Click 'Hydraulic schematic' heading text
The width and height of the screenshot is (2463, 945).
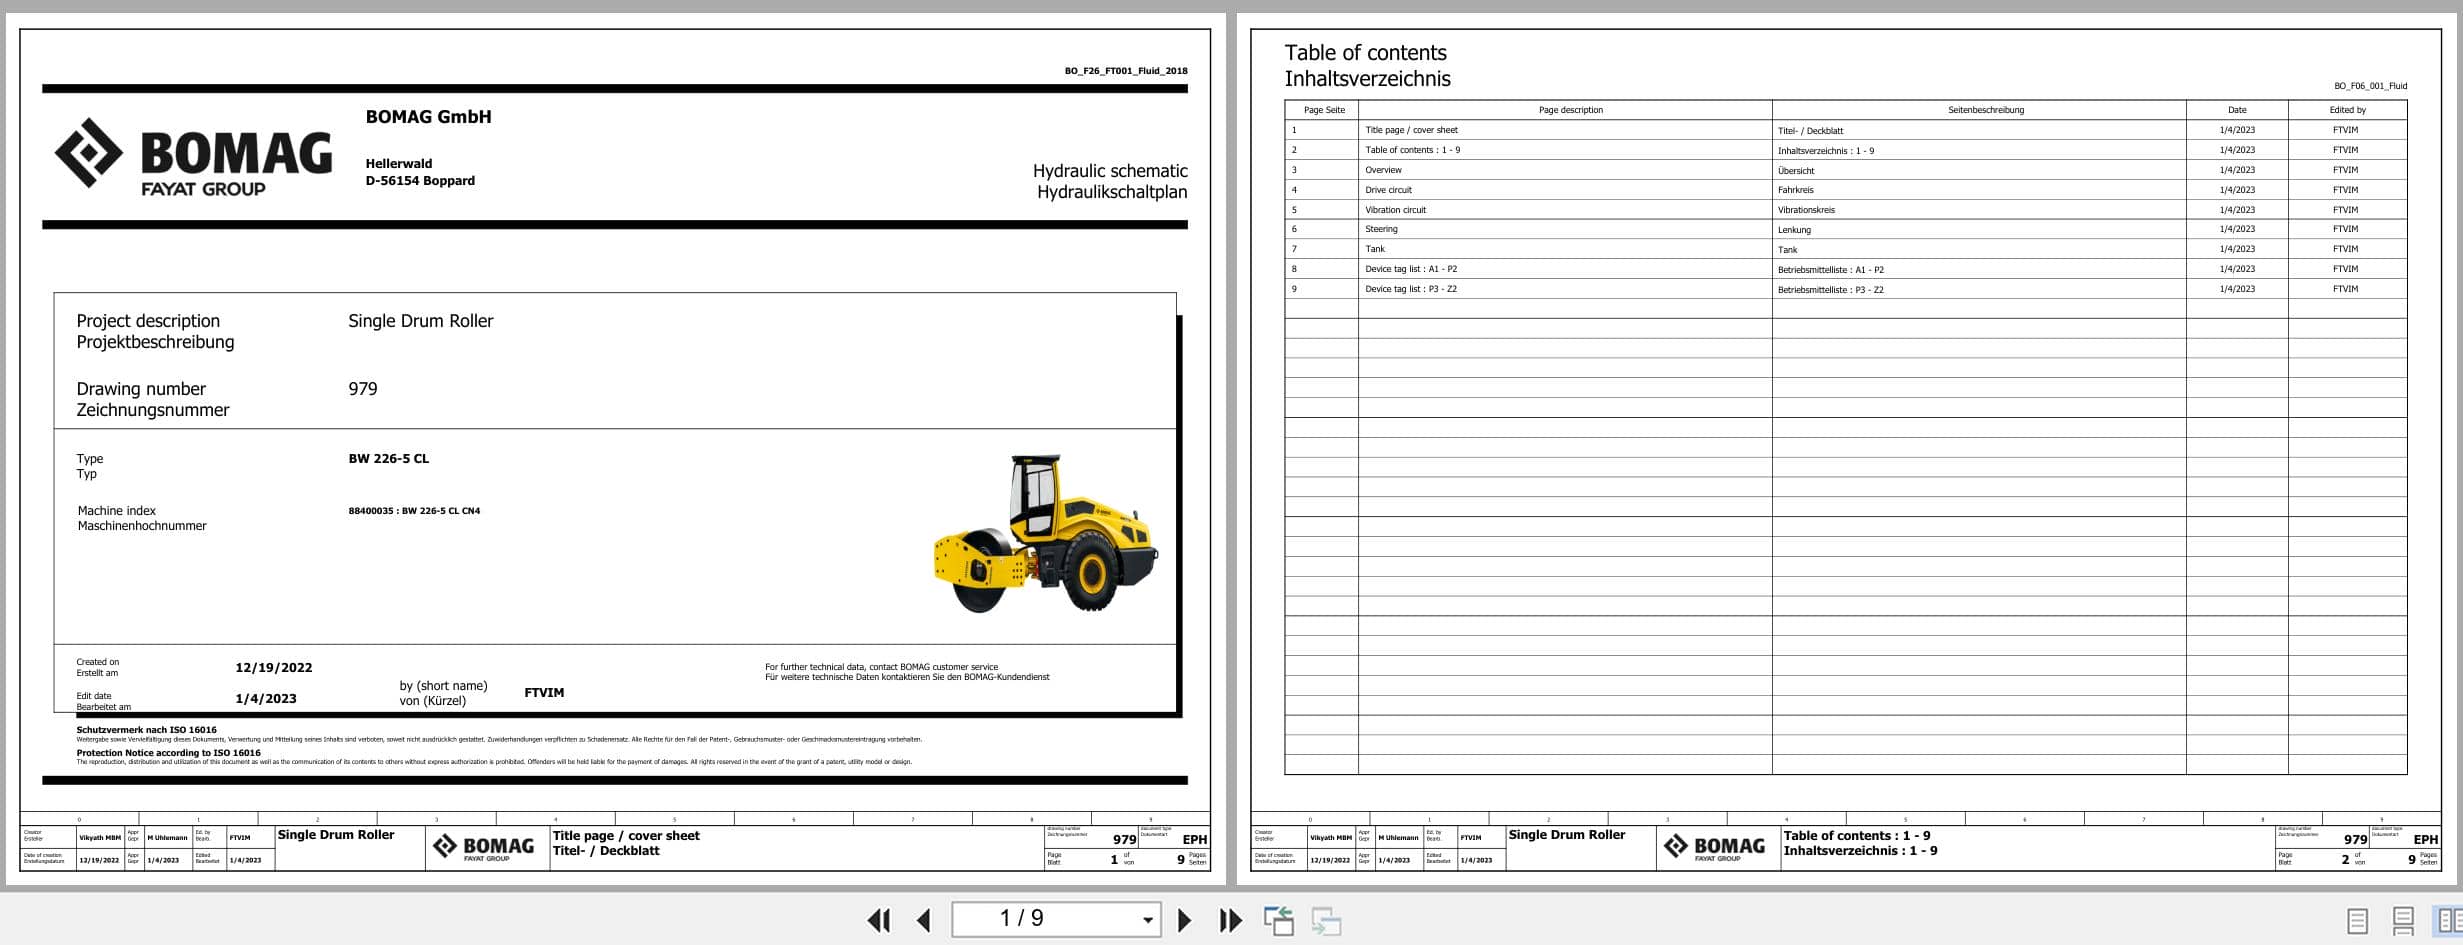click(x=1110, y=171)
